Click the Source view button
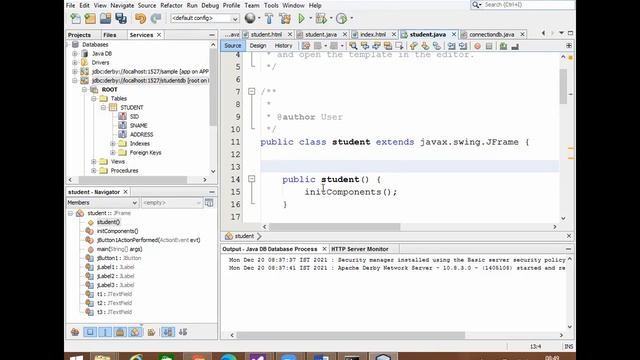Viewport: 640px width, 360px height. (233, 46)
